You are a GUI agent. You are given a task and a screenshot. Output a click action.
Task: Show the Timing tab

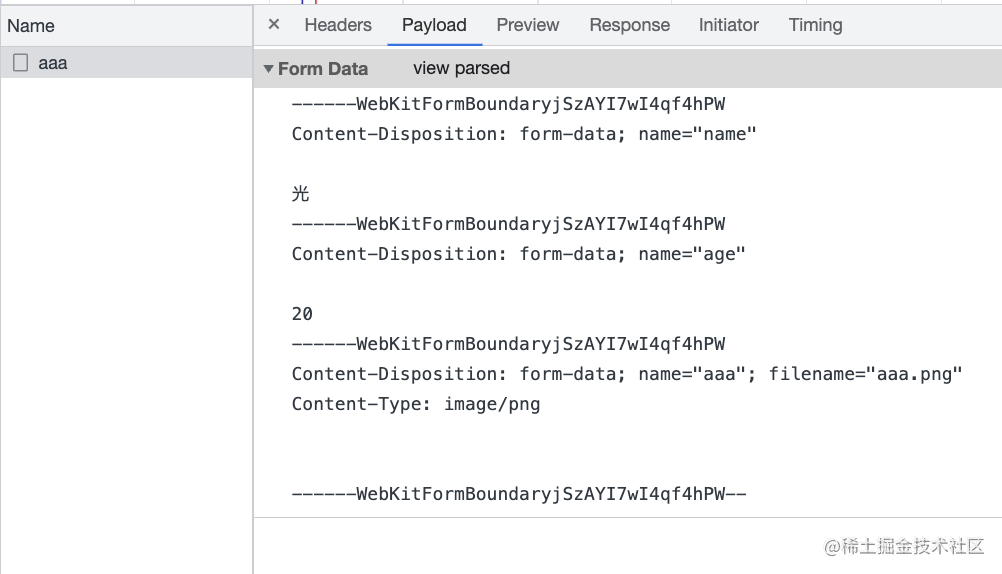click(x=815, y=25)
